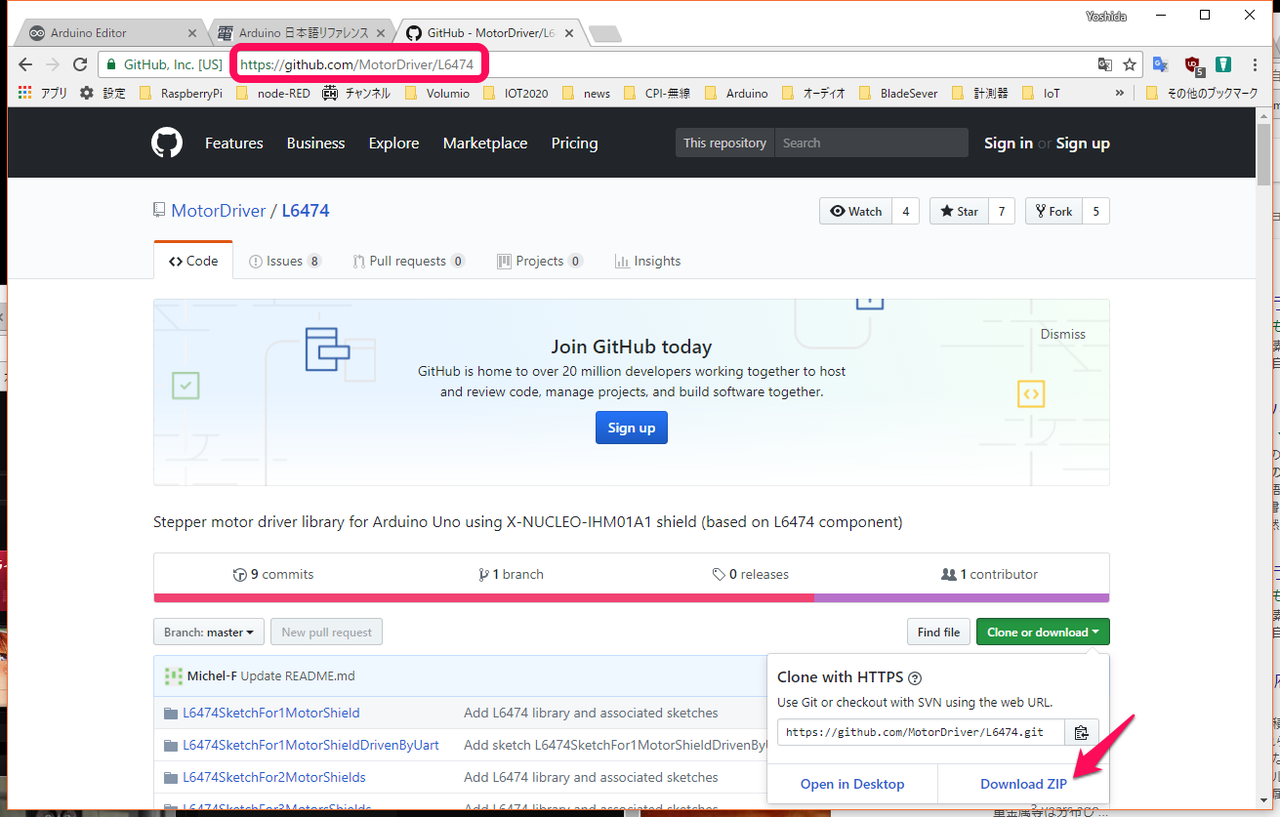Viewport: 1280px width, 817px height.
Task: Switch to Arduino 日本語リファレンス tab
Action: pyautogui.click(x=300, y=32)
